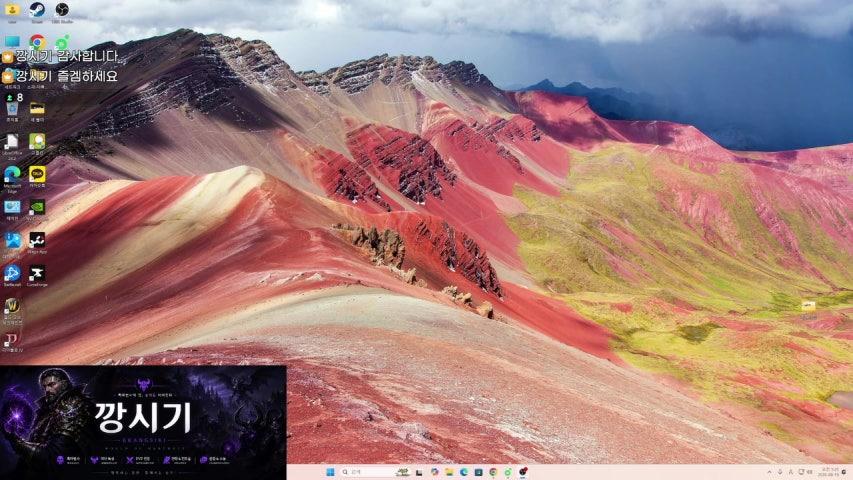The image size is (853, 480).
Task: Open the taskbar clock and date
Action: click(x=830, y=472)
